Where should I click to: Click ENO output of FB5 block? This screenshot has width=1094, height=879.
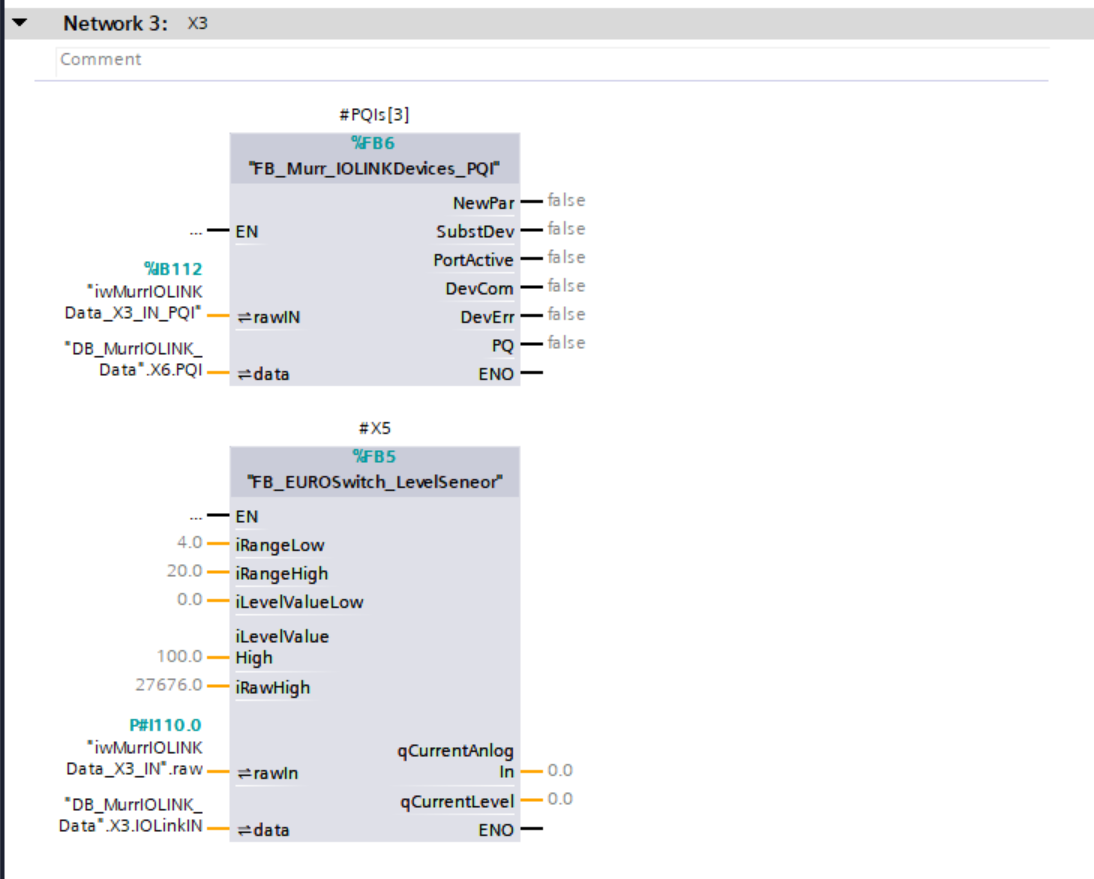(x=496, y=831)
